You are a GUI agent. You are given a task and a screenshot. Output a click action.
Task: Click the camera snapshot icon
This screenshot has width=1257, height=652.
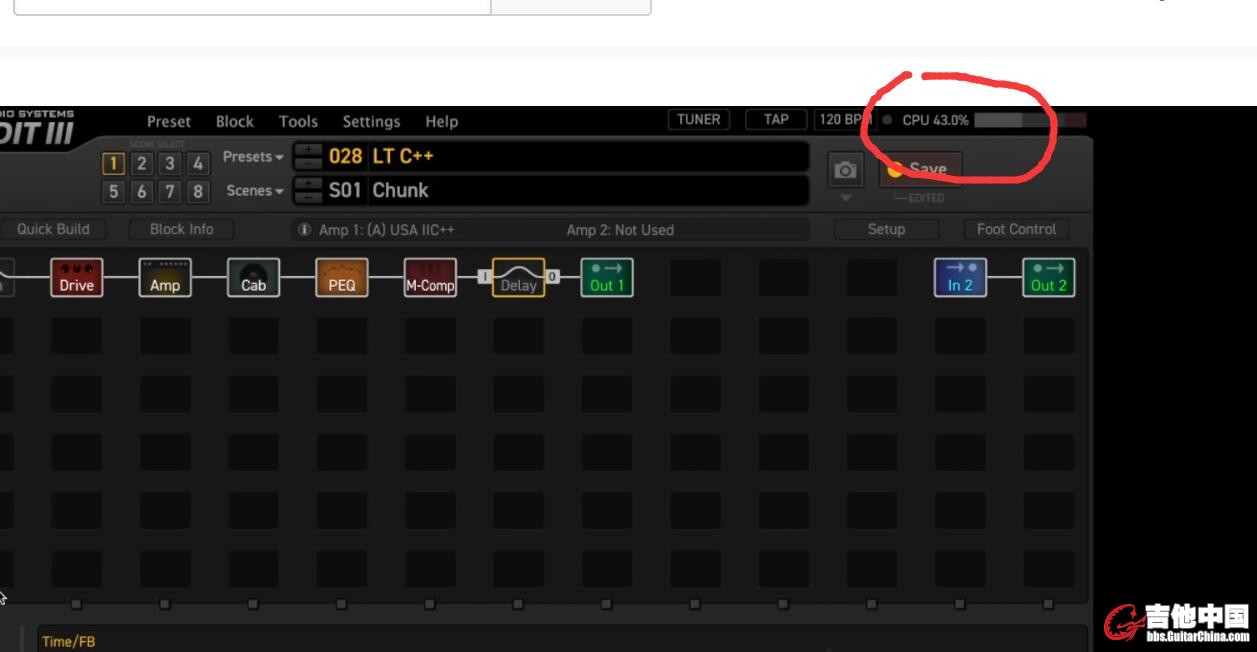point(845,171)
